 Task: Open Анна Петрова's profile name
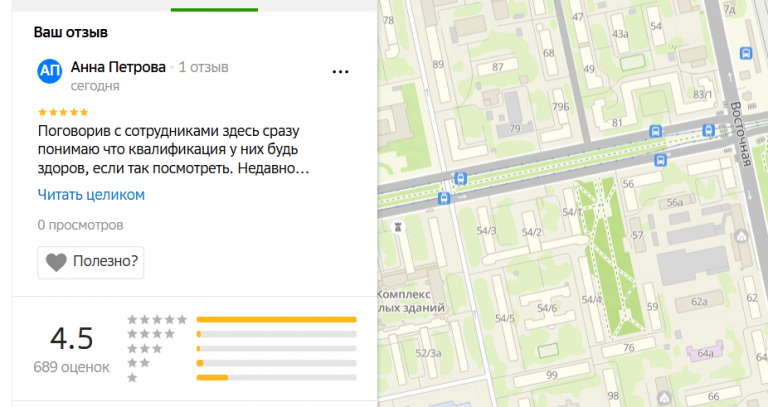(x=118, y=67)
